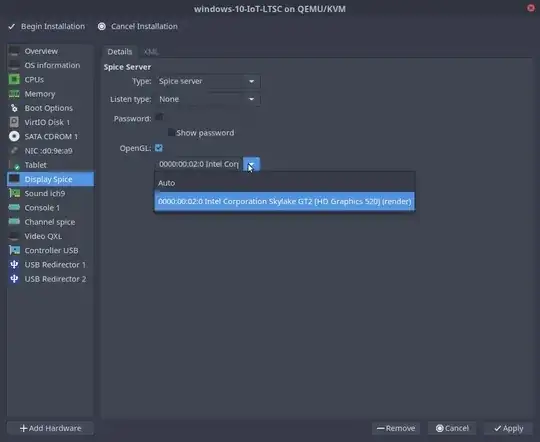
Task: Select the USB Redirector 2 entry
Action: tap(50, 279)
